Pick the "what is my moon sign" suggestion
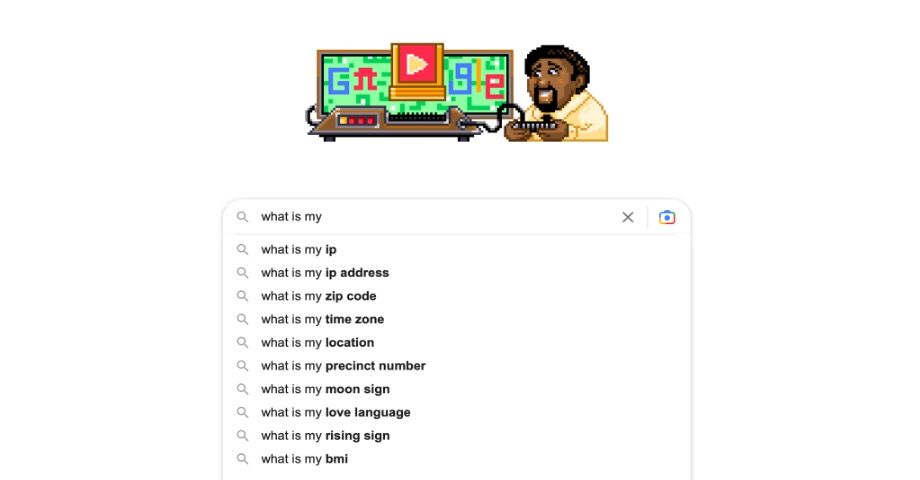 pyautogui.click(x=325, y=389)
